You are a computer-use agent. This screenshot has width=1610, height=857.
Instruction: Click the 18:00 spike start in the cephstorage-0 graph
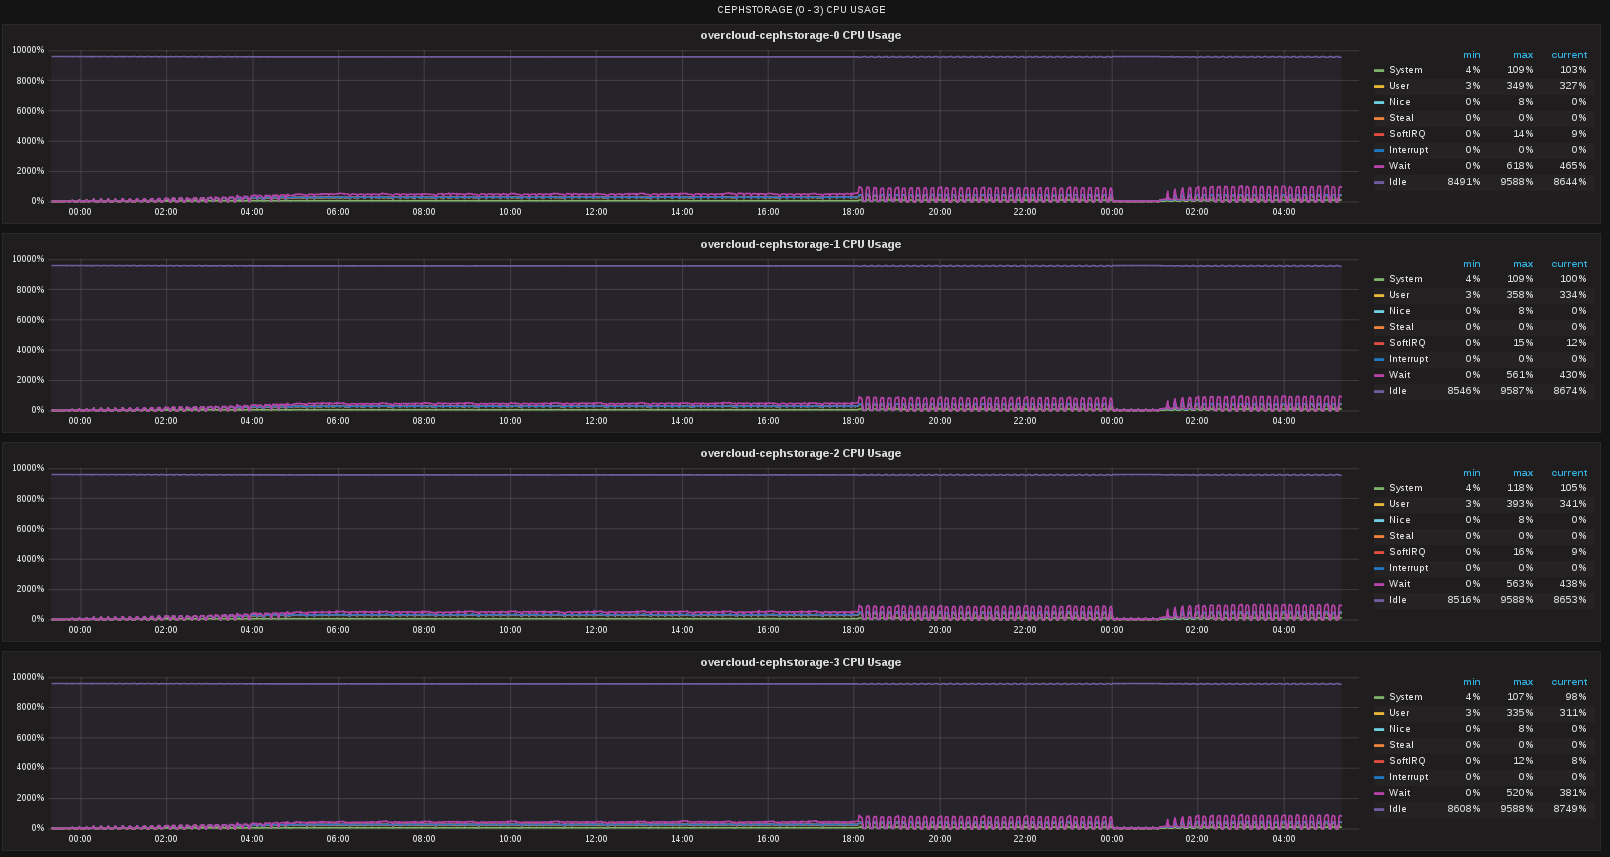(858, 190)
